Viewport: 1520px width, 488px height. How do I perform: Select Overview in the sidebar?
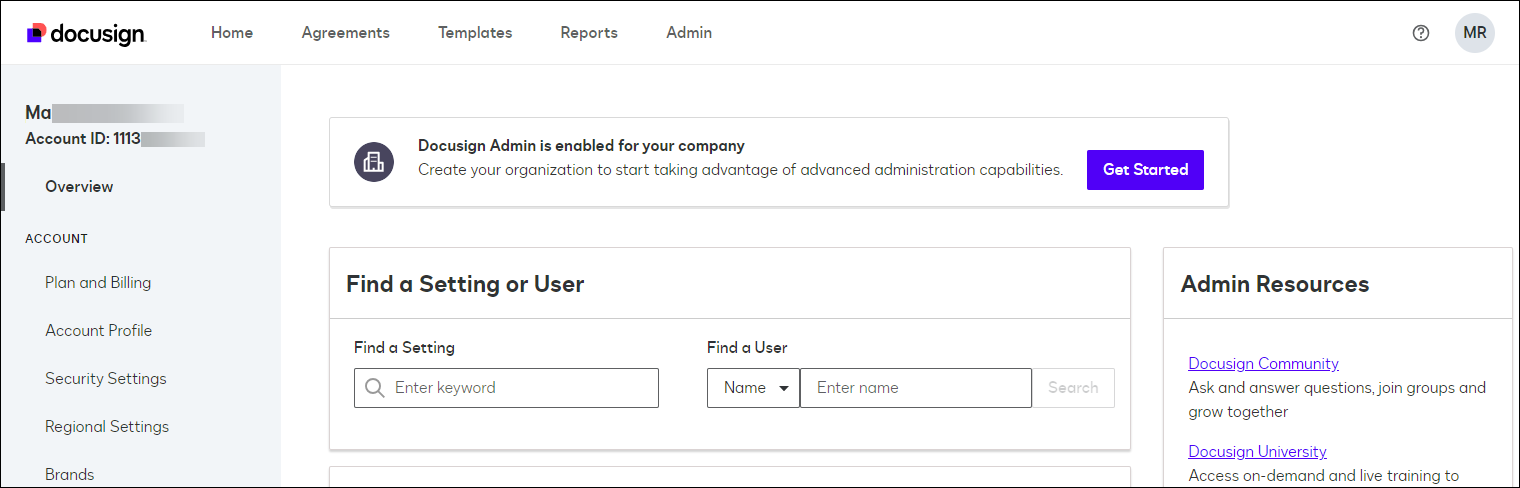(79, 187)
